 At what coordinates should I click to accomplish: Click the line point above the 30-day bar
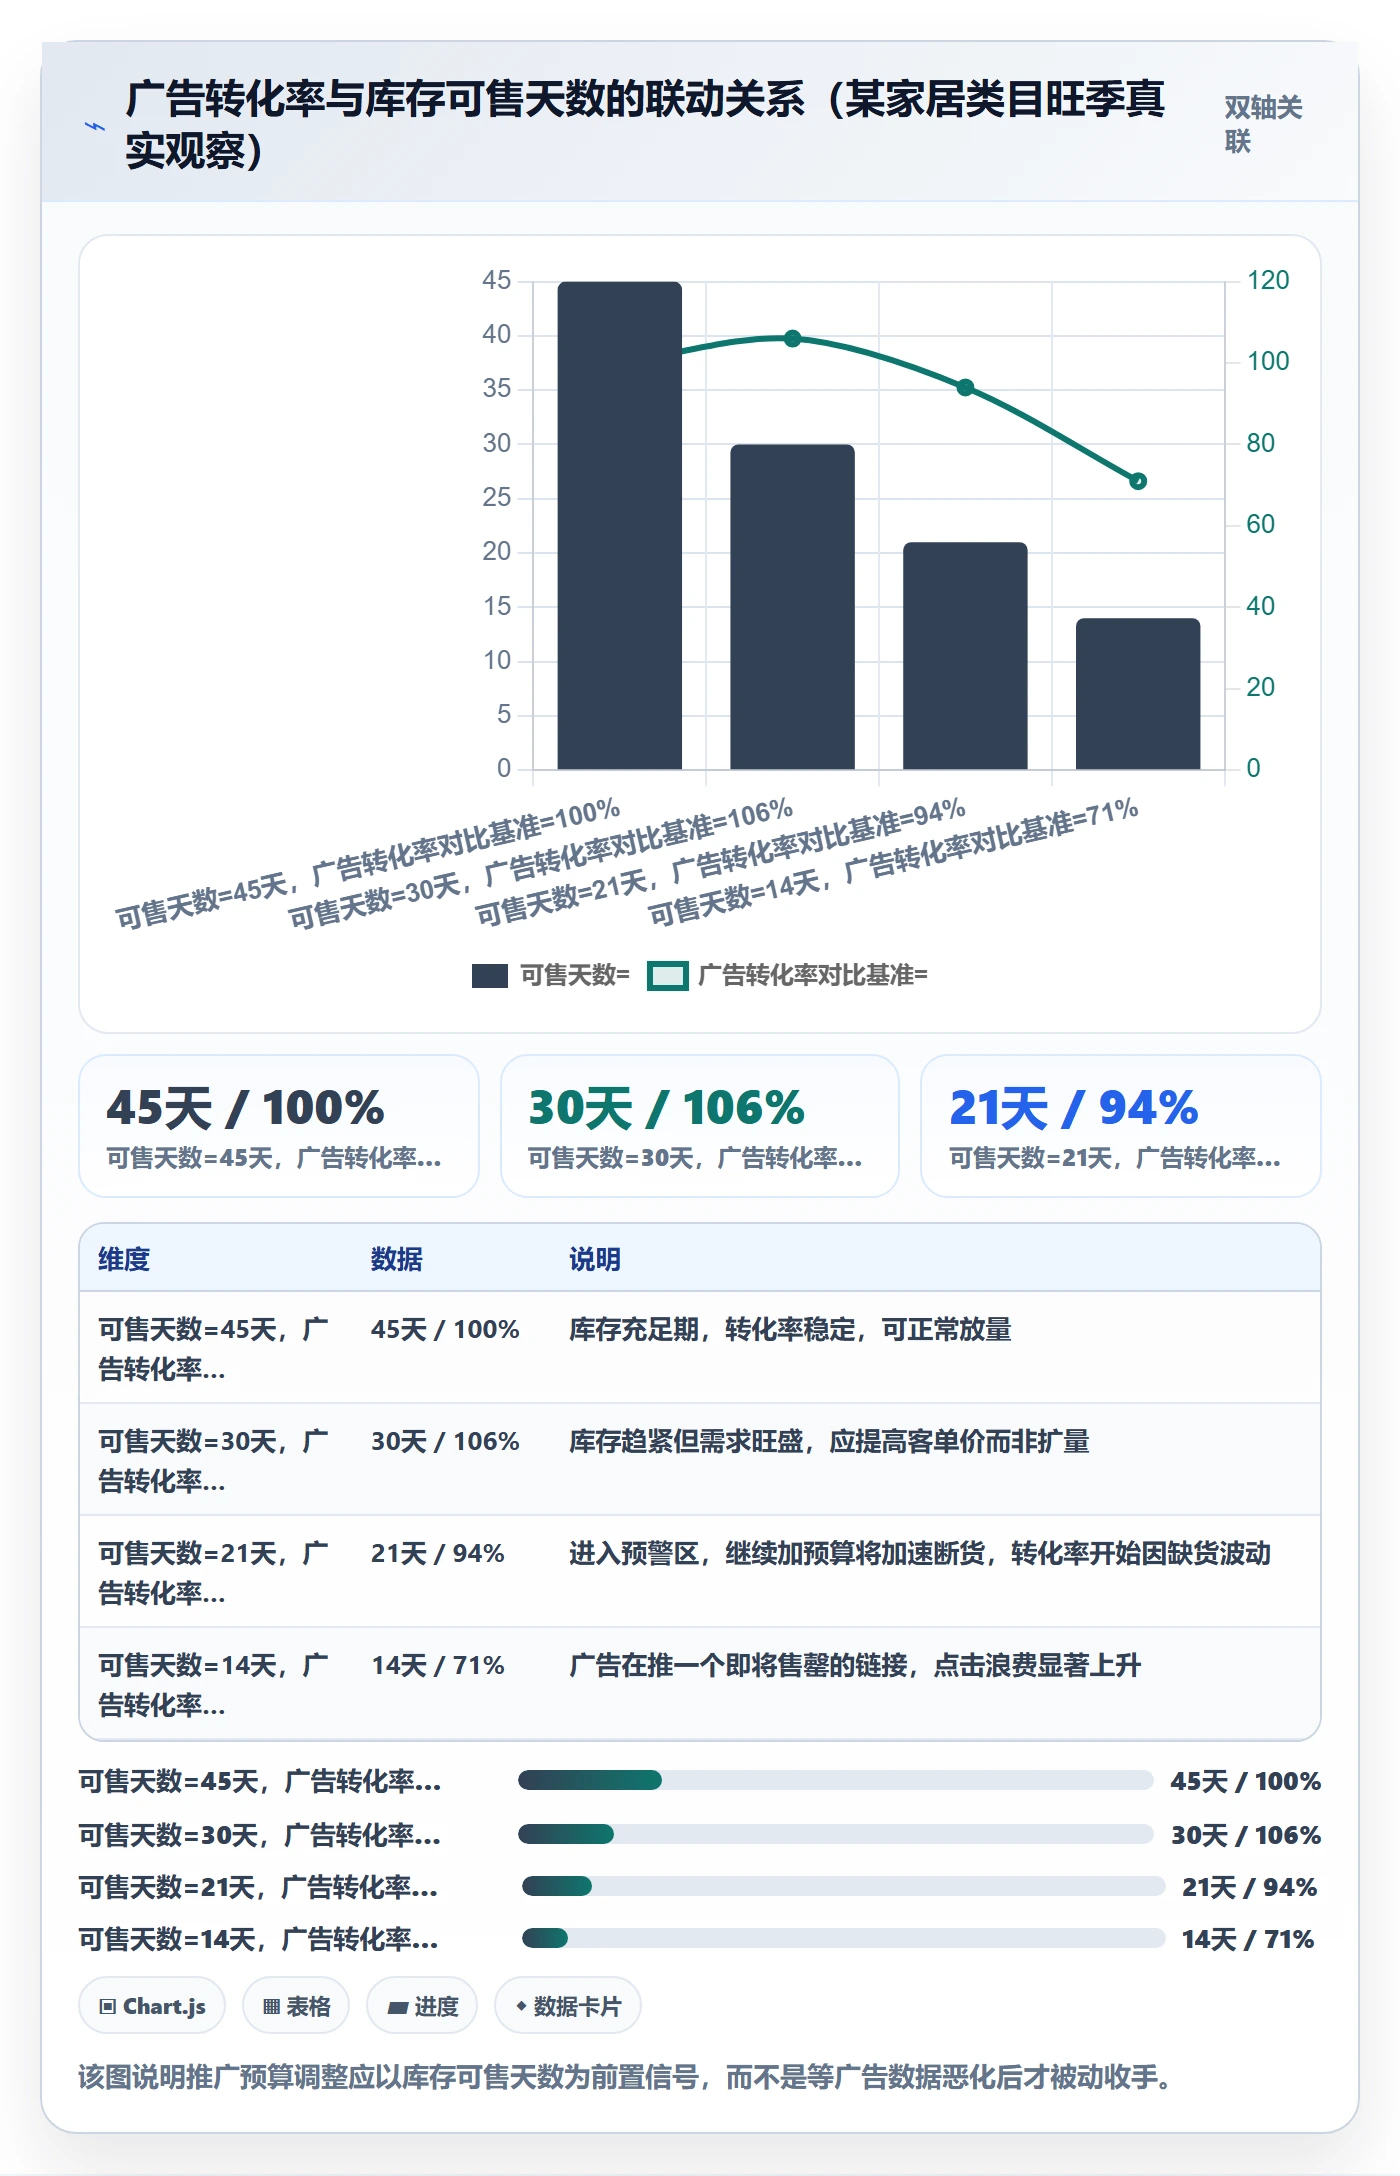792,338
